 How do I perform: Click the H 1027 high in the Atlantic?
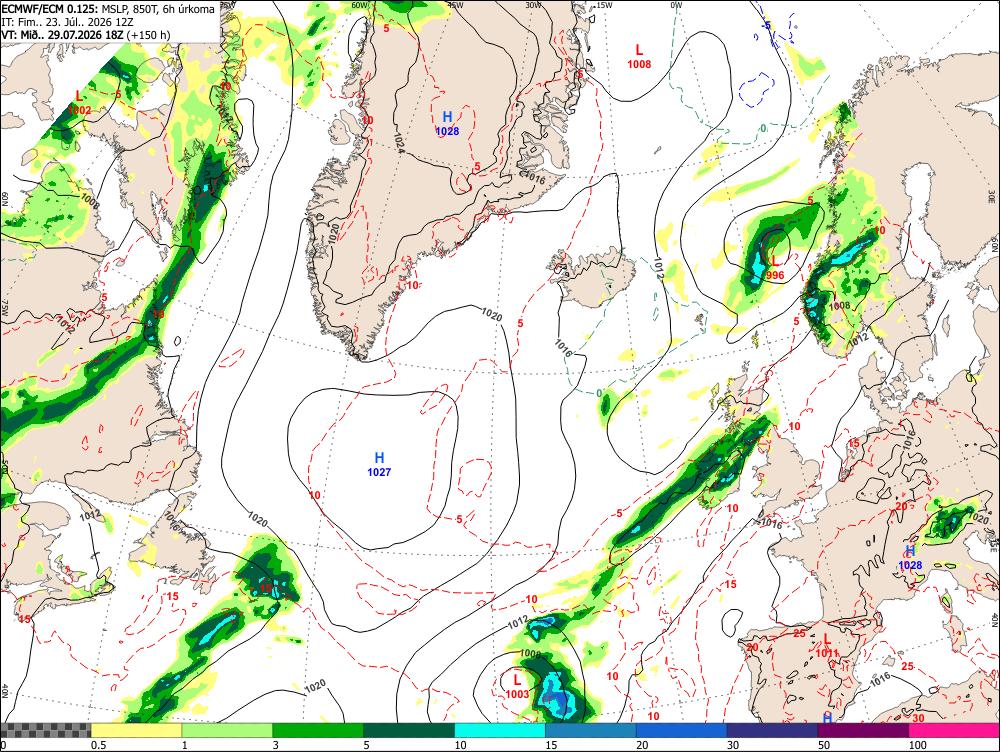(379, 464)
